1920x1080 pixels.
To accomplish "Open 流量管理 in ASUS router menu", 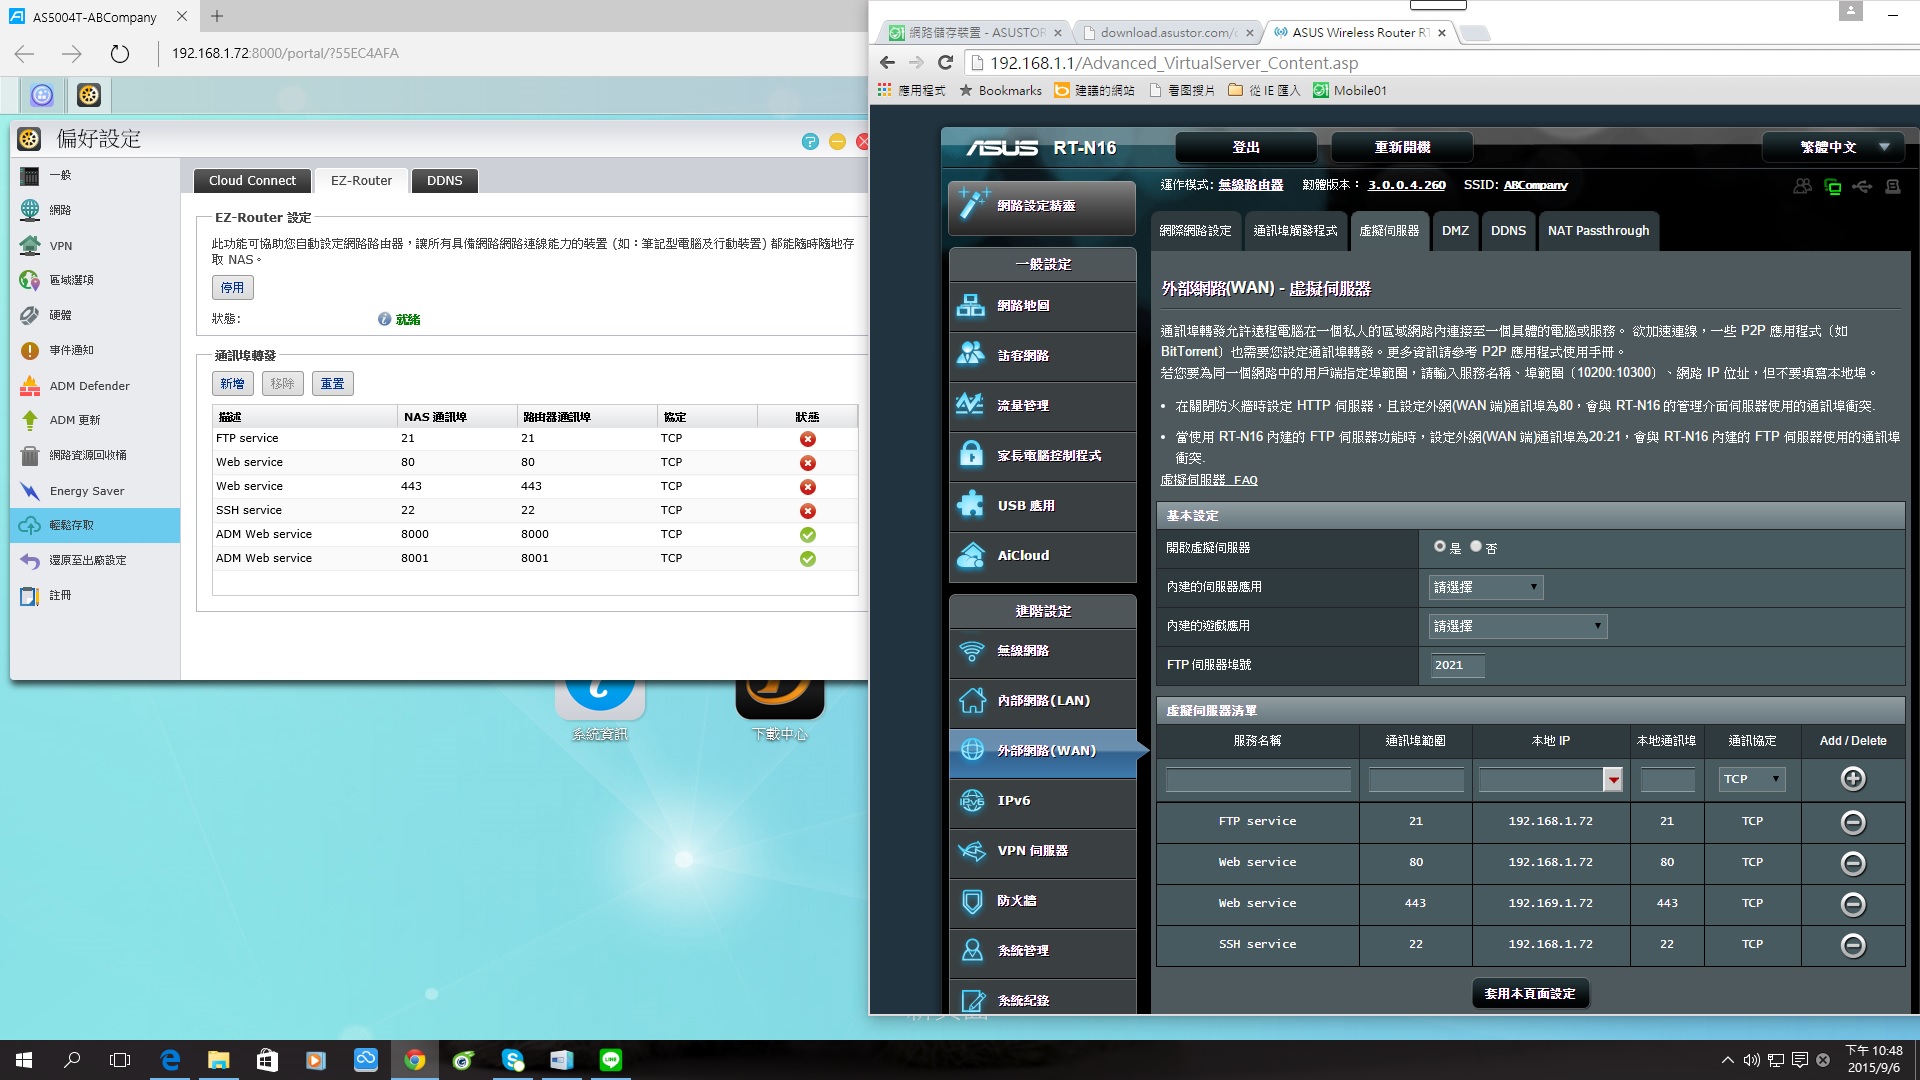I will 1042,406.
